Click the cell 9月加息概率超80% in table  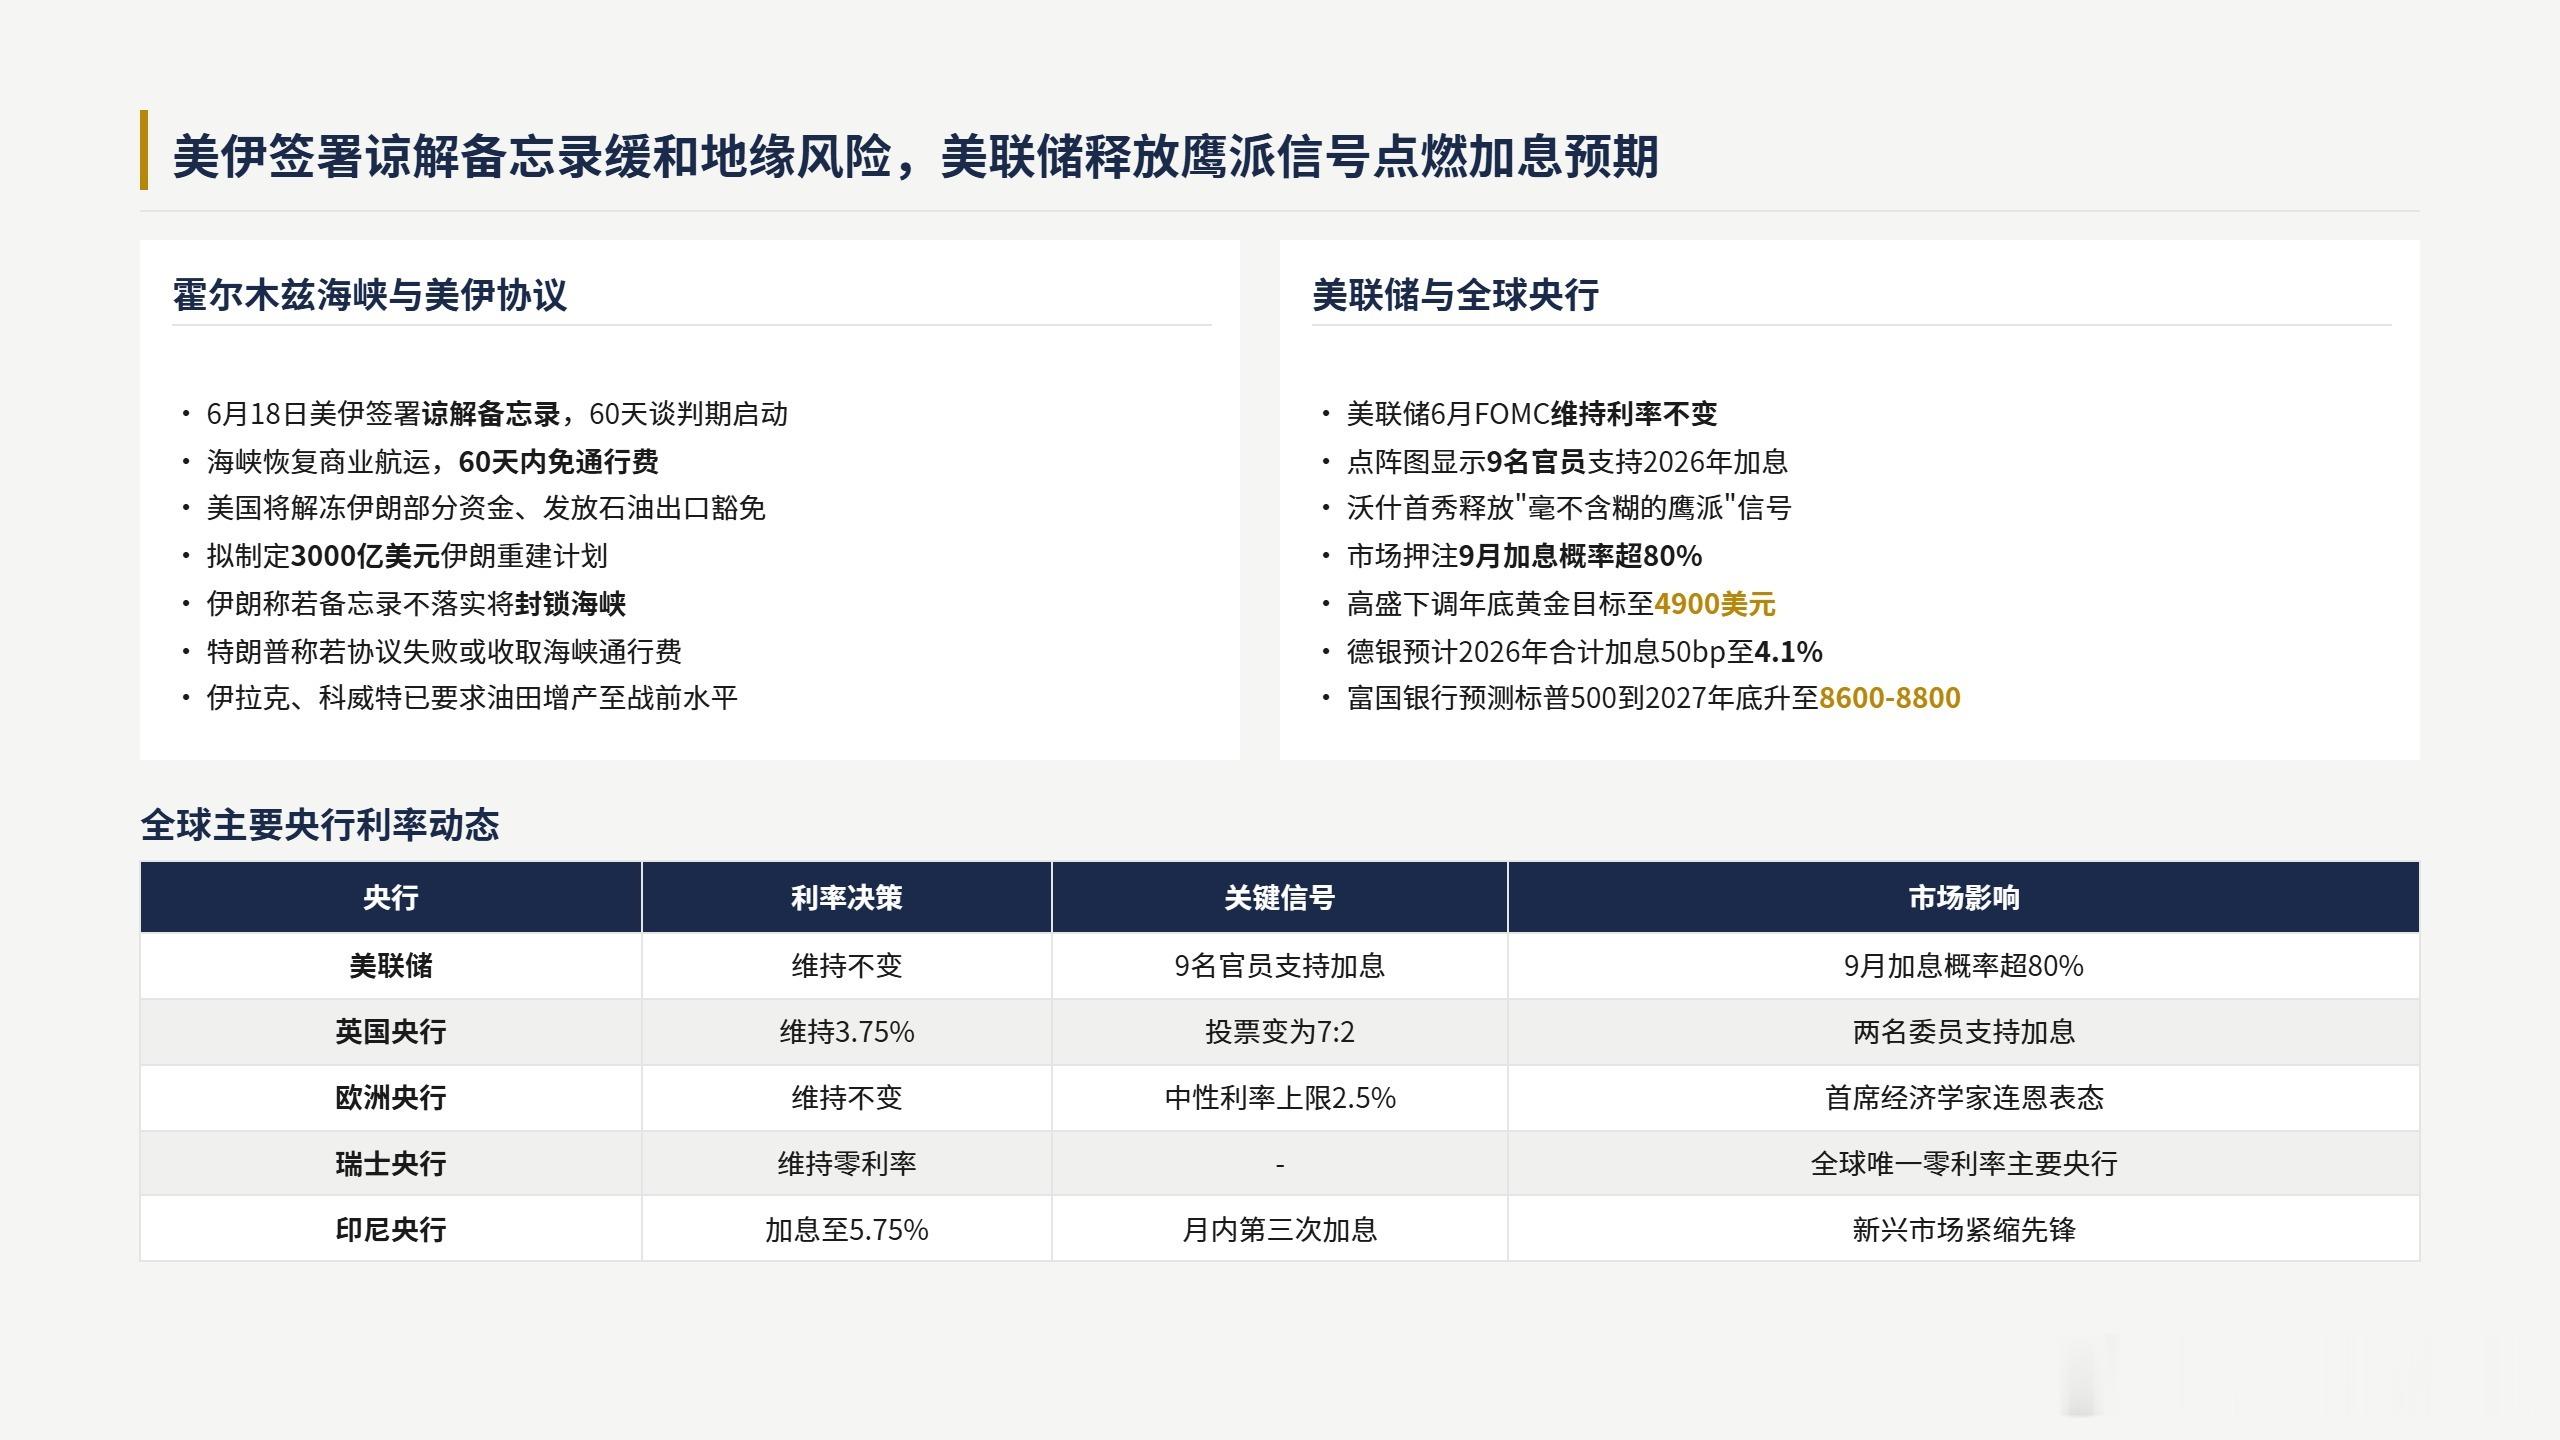1964,966
